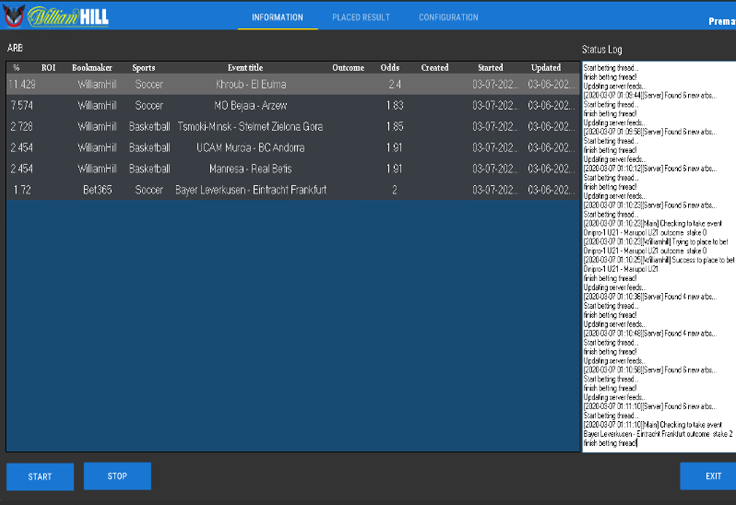The height and width of the screenshot is (505, 736).
Task: Select the Manresa - Real Betis row
Action: [293, 169]
